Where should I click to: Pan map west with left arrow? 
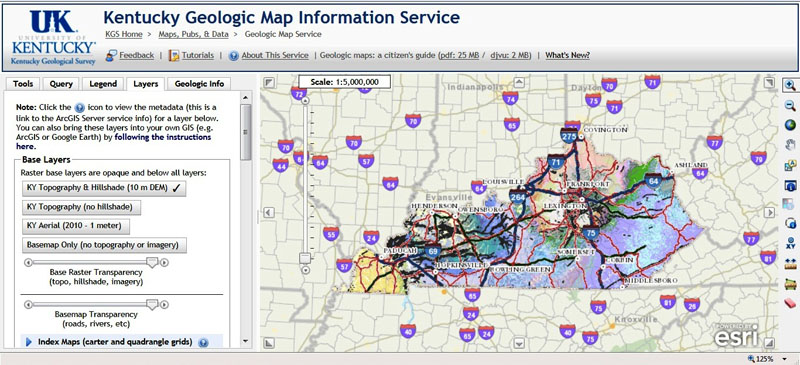click(269, 212)
